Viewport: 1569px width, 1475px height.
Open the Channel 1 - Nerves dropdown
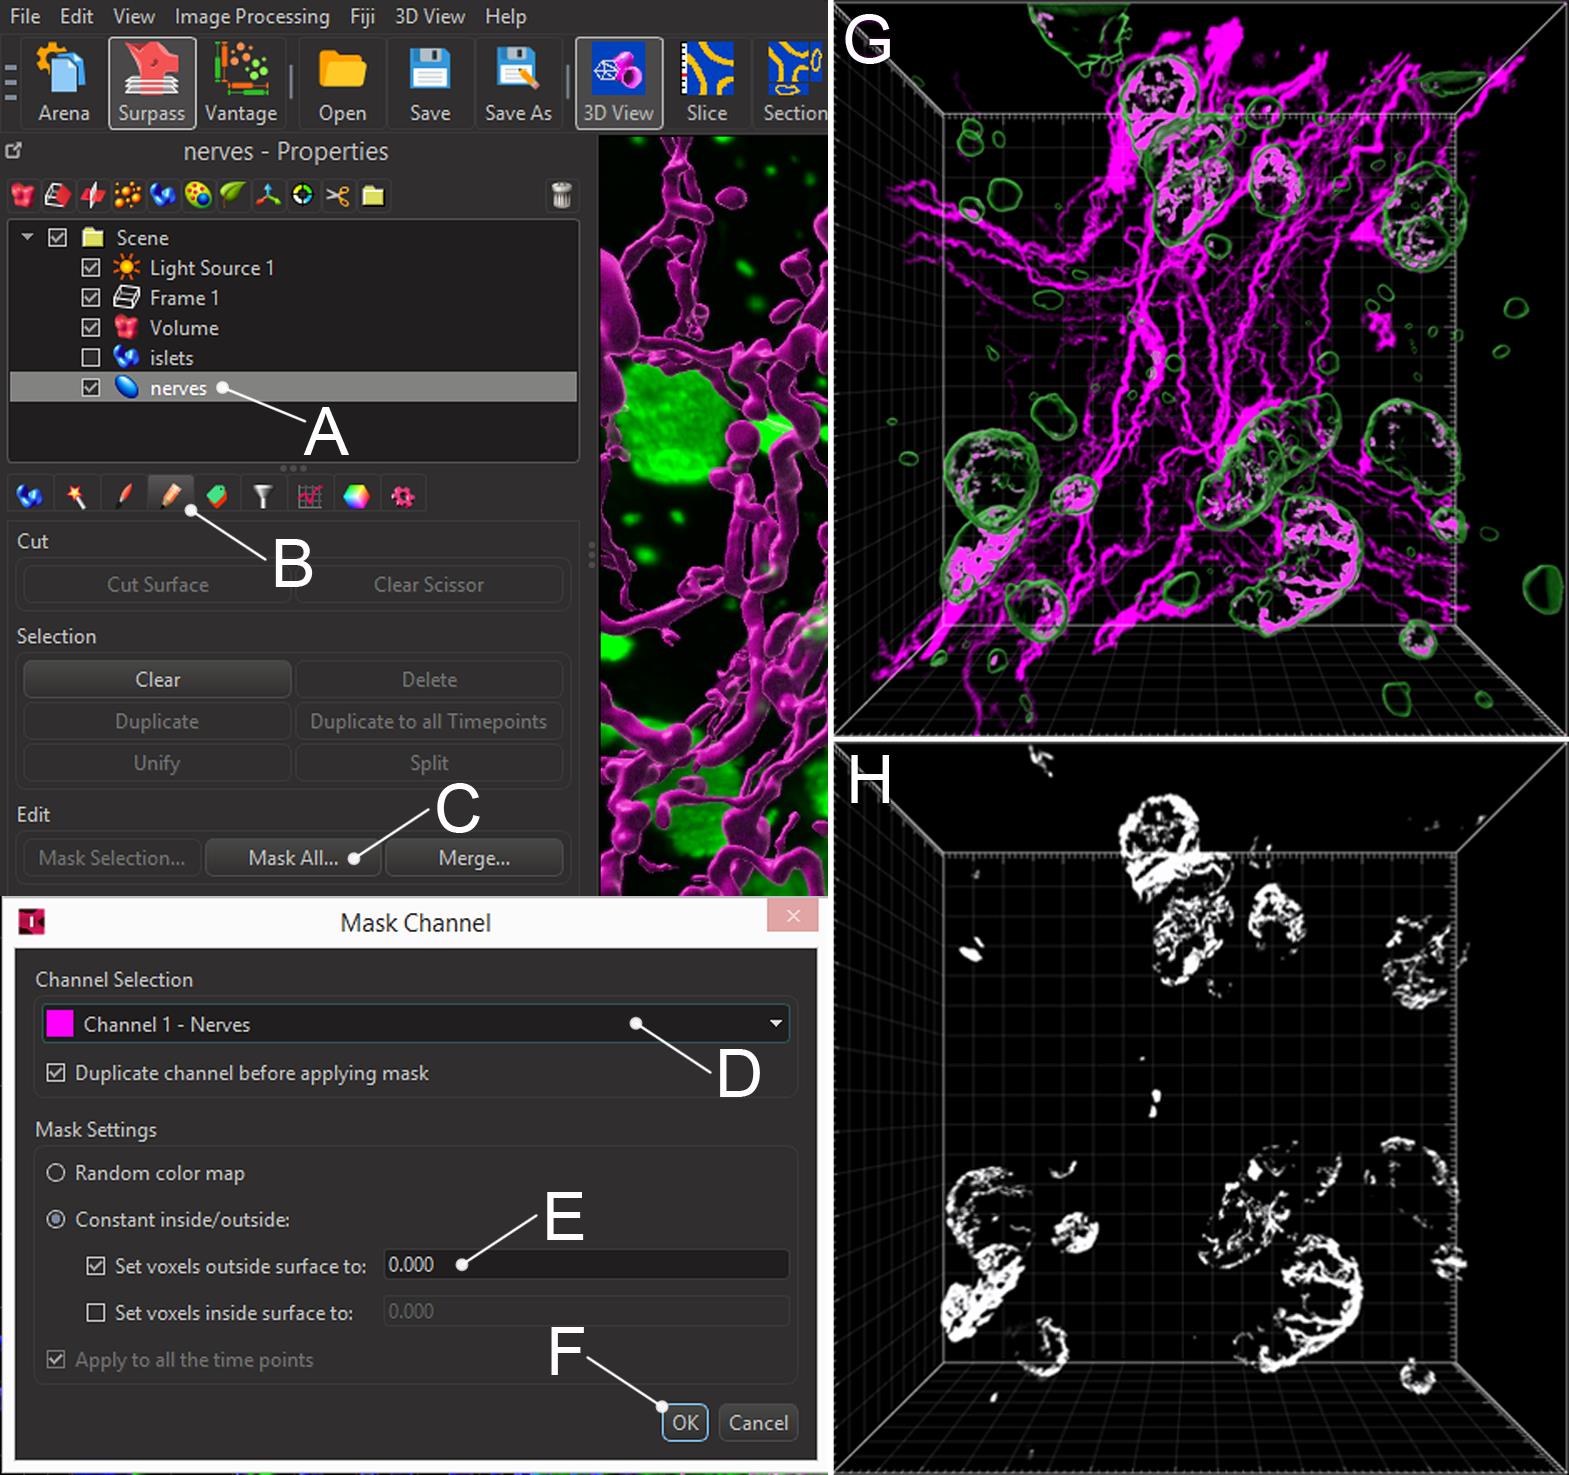click(x=416, y=1024)
